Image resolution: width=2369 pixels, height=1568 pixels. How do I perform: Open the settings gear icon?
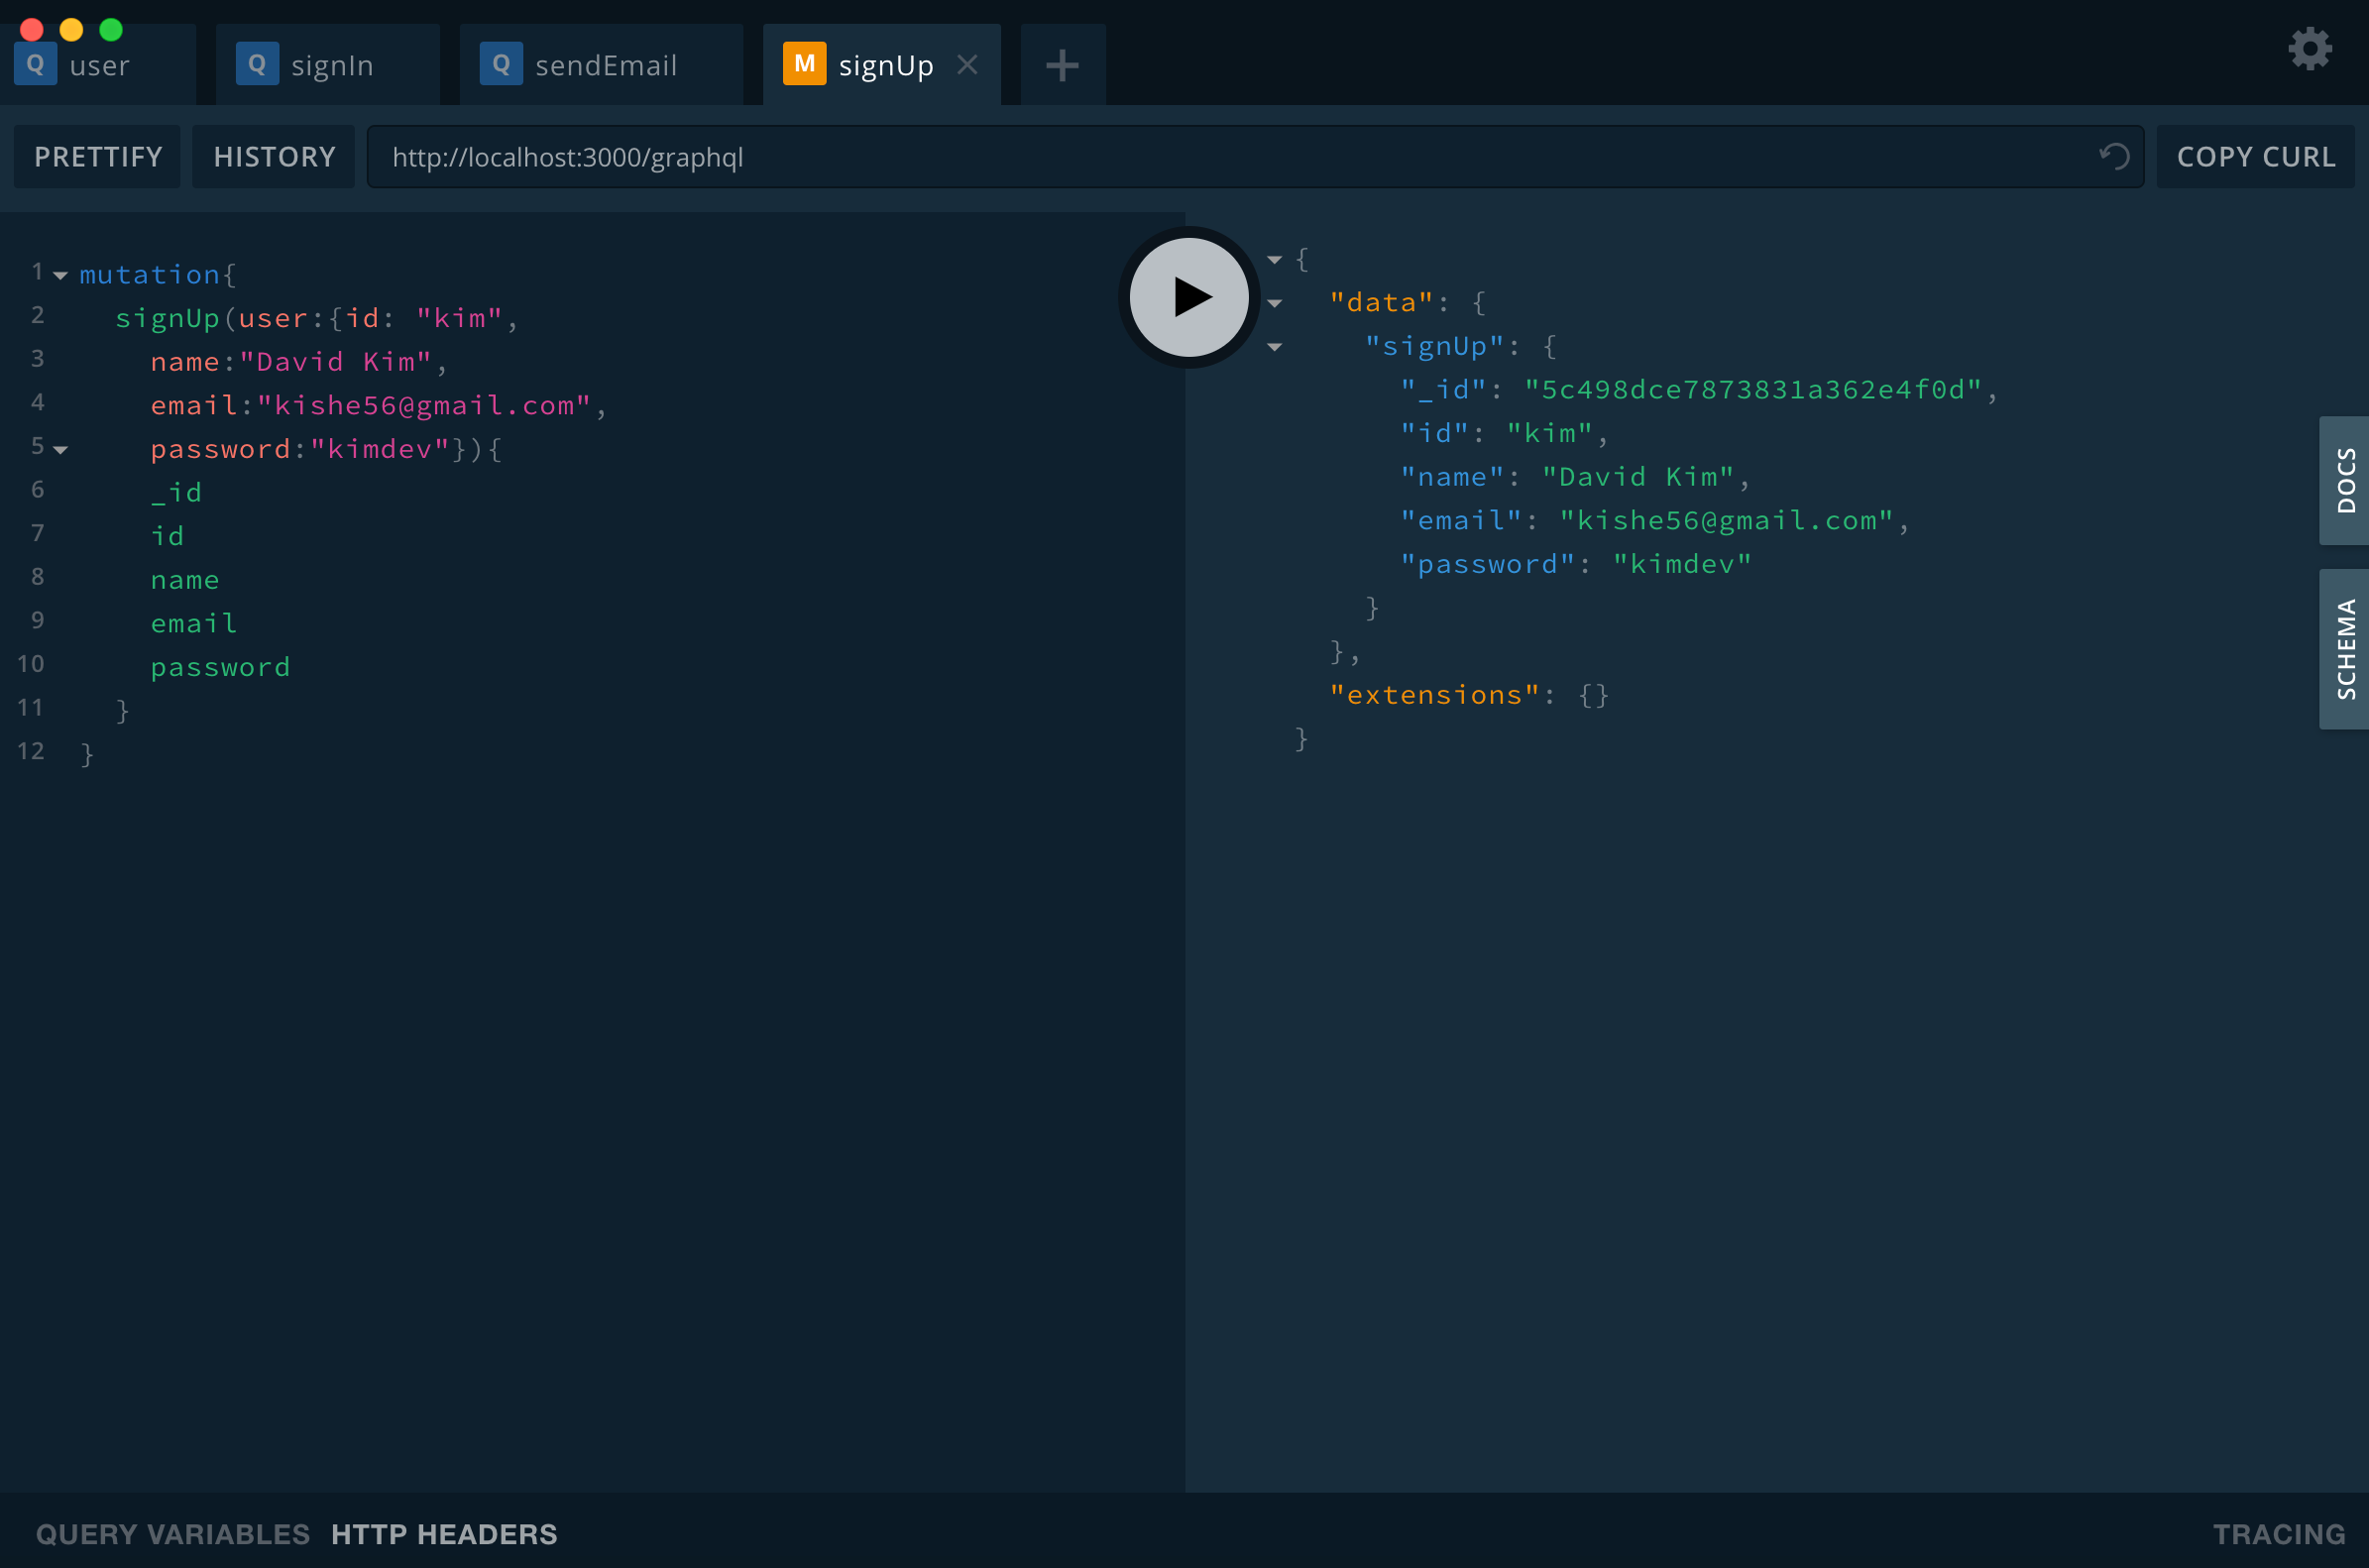point(2309,48)
